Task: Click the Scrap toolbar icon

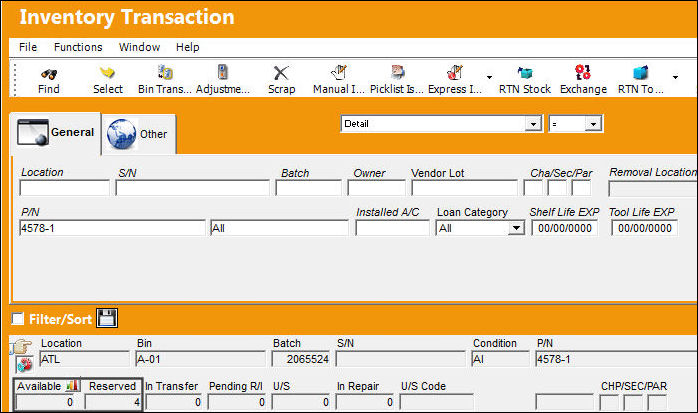Action: point(281,73)
